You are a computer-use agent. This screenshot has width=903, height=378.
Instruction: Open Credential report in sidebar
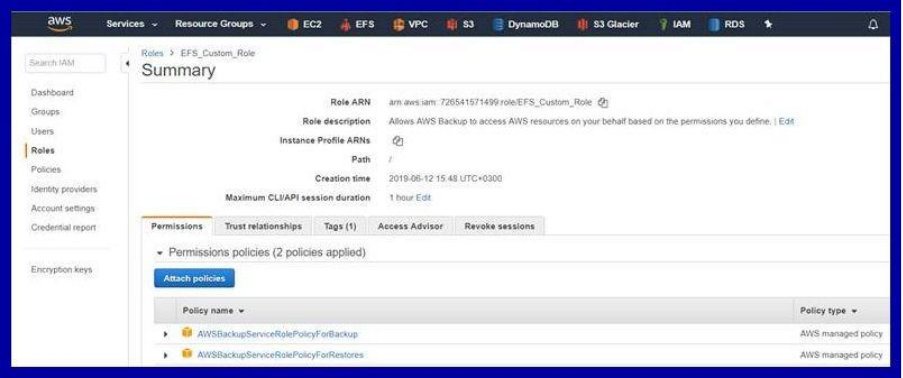tap(63, 228)
